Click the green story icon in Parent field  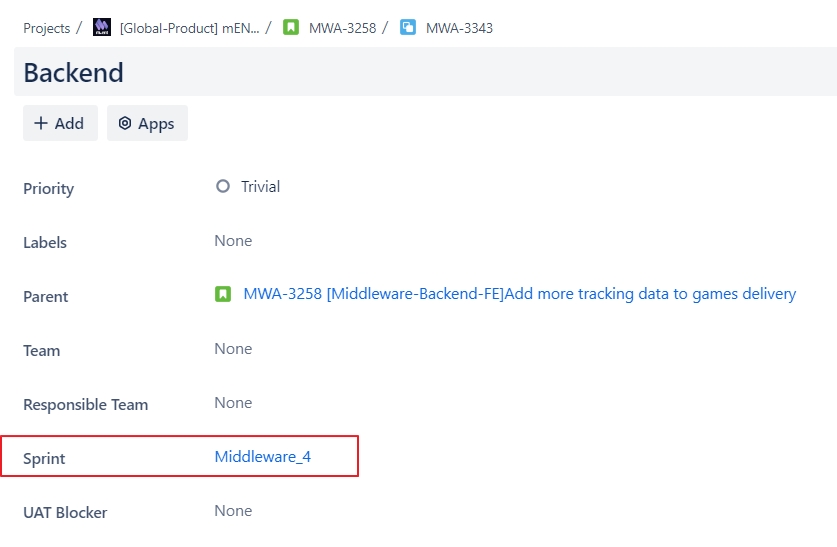point(223,294)
